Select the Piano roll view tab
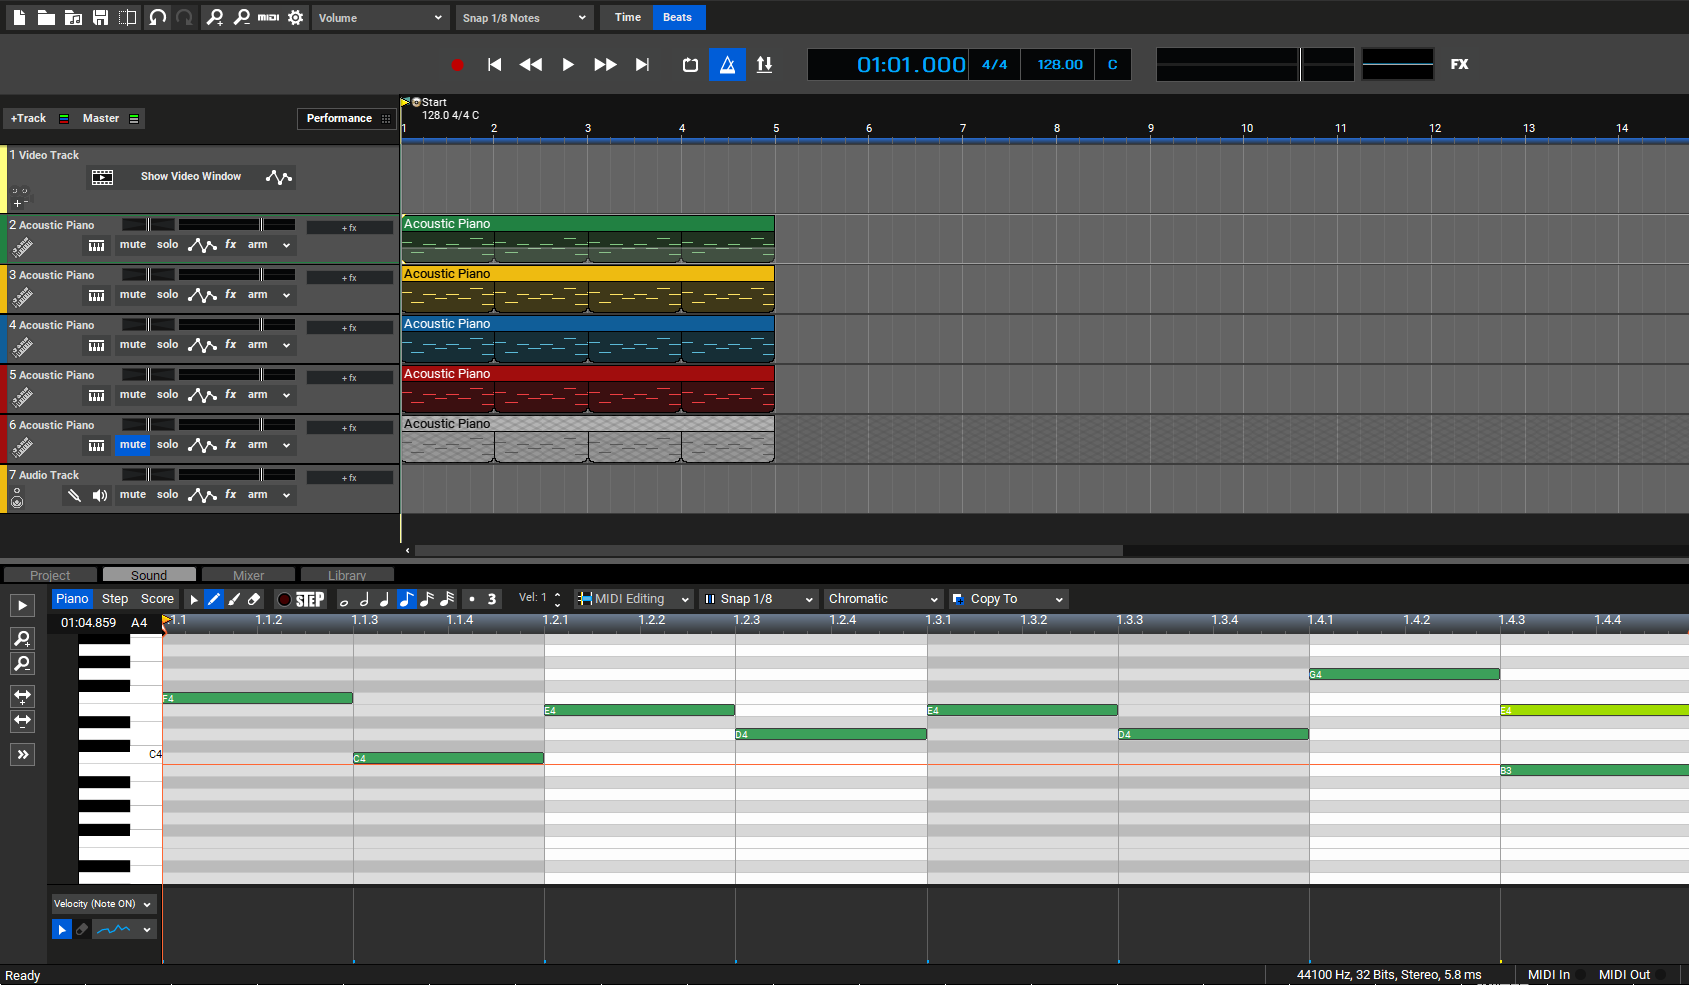Viewport: 1689px width, 985px height. pos(72,599)
